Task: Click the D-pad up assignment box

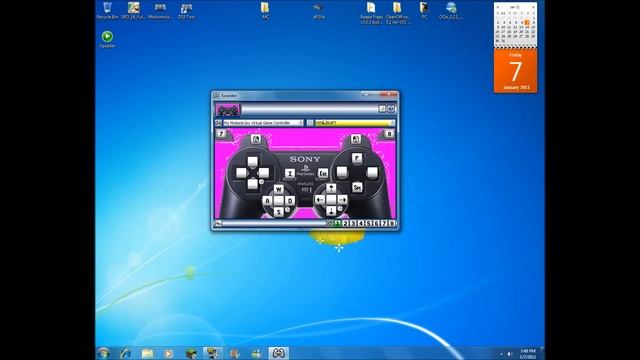Action: (x=253, y=162)
